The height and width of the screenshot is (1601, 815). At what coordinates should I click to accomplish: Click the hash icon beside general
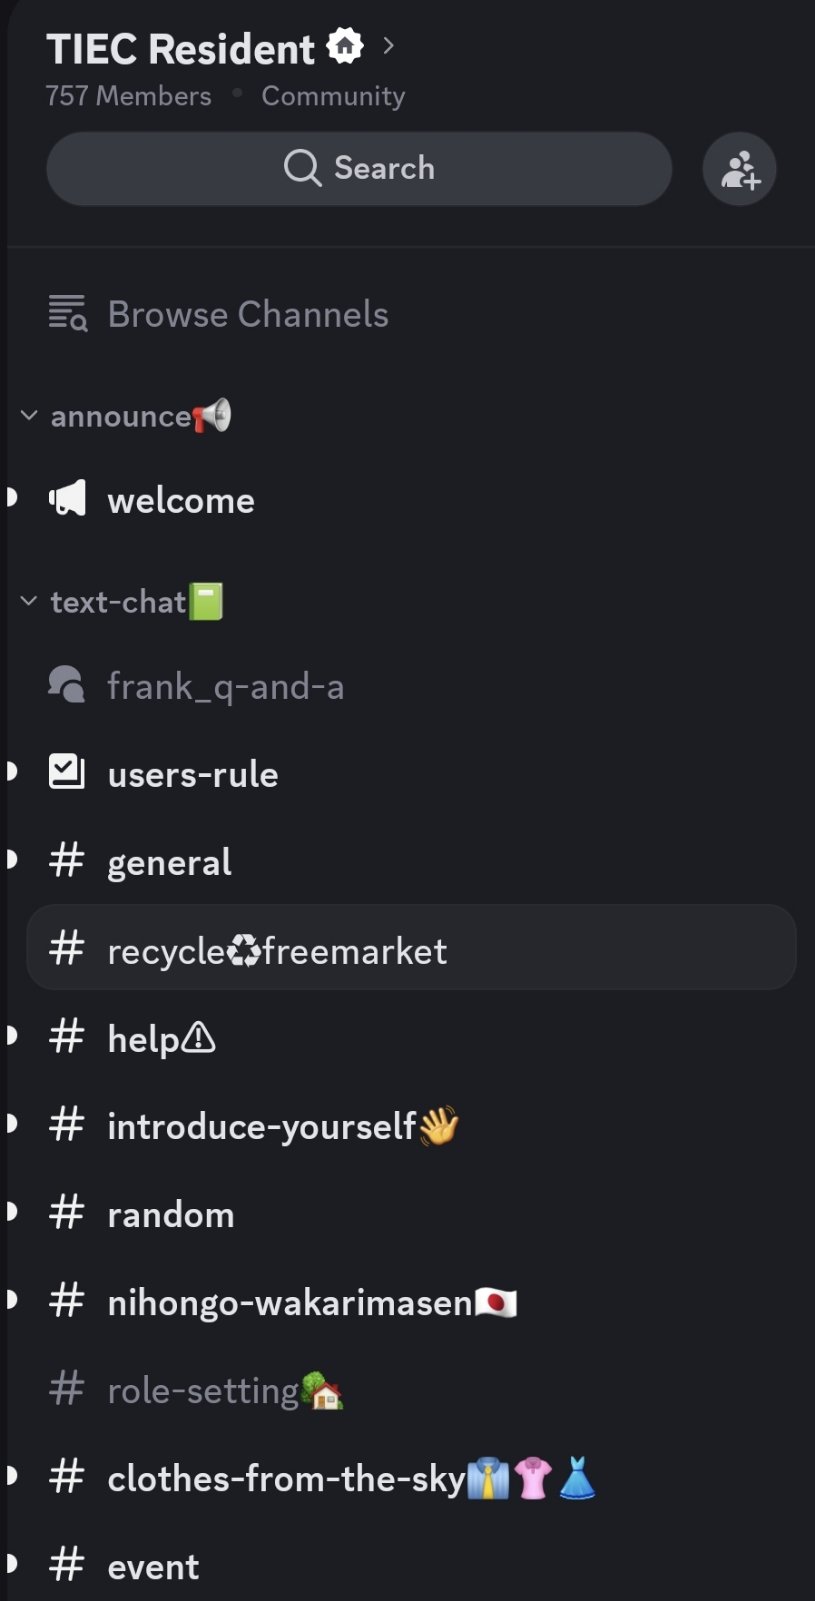[x=67, y=860]
